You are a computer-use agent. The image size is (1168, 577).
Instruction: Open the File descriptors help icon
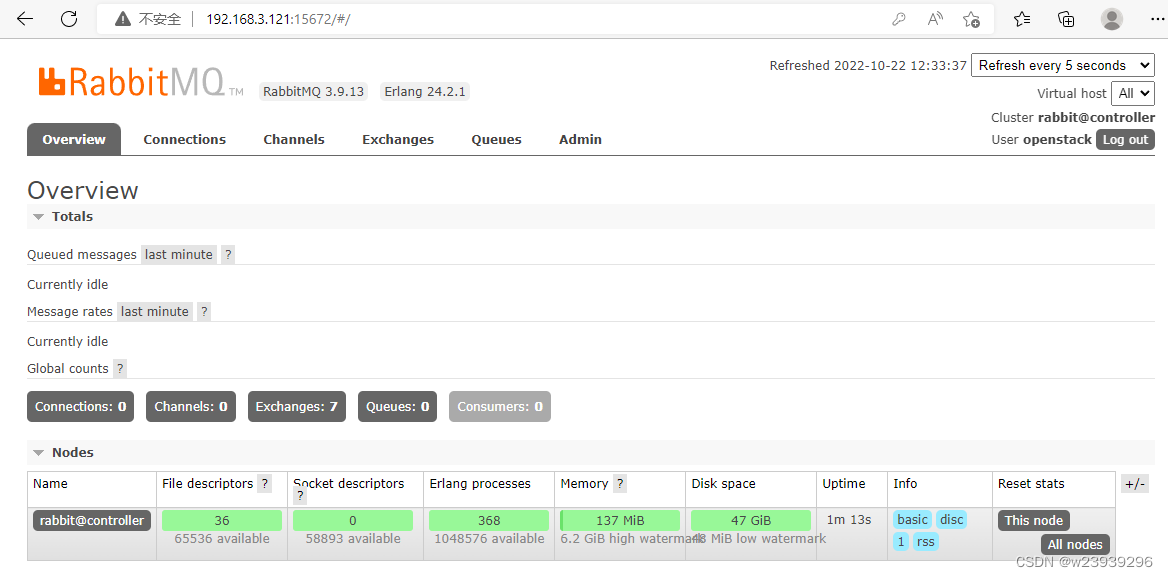[x=264, y=483]
